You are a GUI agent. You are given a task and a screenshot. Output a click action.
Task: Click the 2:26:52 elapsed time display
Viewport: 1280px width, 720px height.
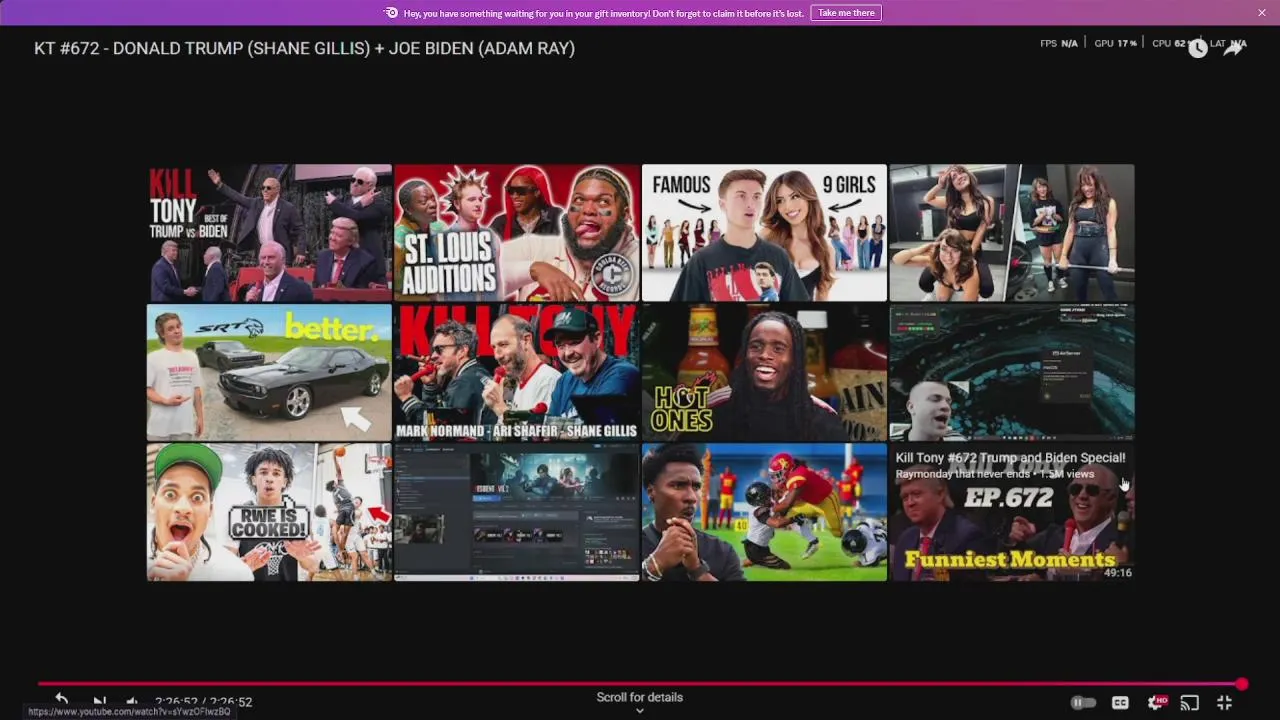178,702
